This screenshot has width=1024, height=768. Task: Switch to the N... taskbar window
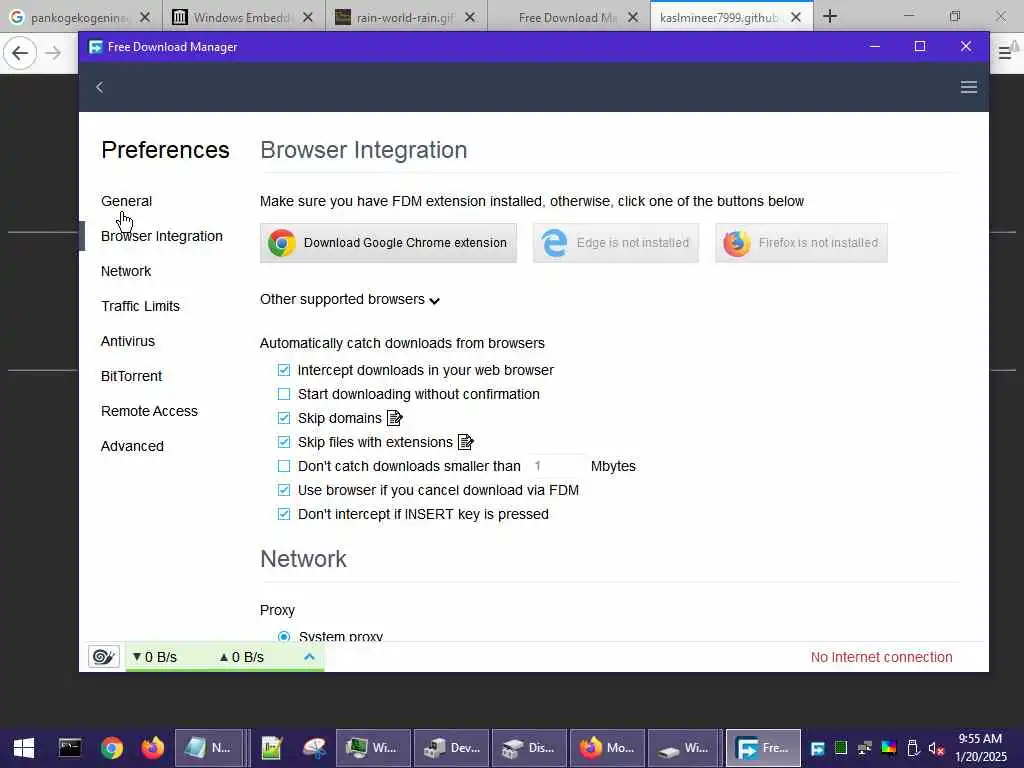click(209, 748)
